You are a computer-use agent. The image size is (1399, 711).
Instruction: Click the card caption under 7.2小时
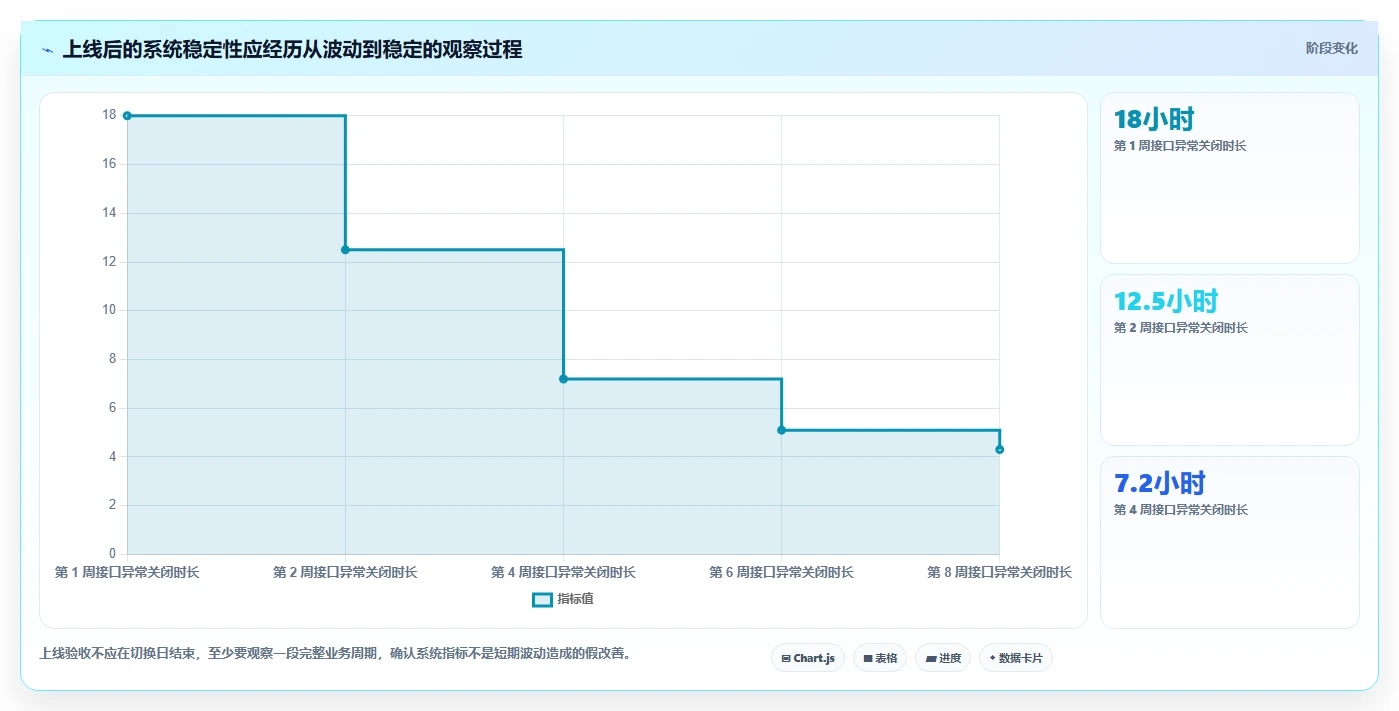[x=1181, y=510]
